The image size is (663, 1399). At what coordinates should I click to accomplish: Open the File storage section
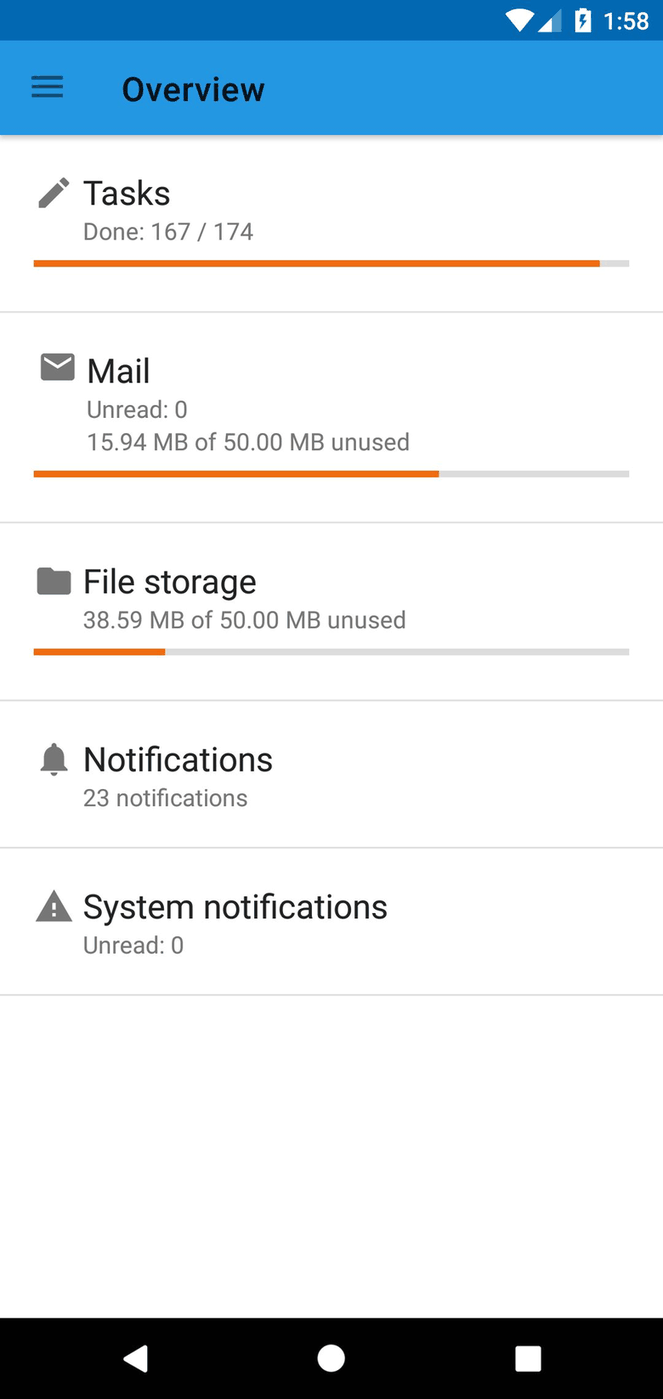point(170,581)
